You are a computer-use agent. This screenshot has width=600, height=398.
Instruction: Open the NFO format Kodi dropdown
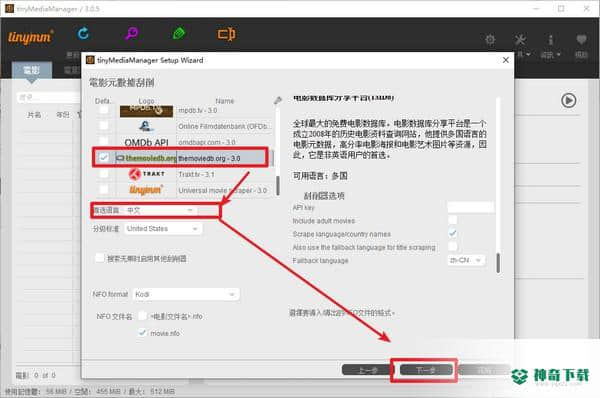pyautogui.click(x=186, y=294)
